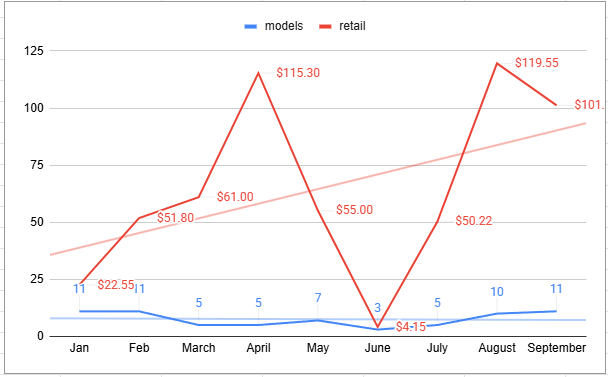Select the $51.80 data label
The height and width of the screenshot is (377, 608).
(175, 218)
